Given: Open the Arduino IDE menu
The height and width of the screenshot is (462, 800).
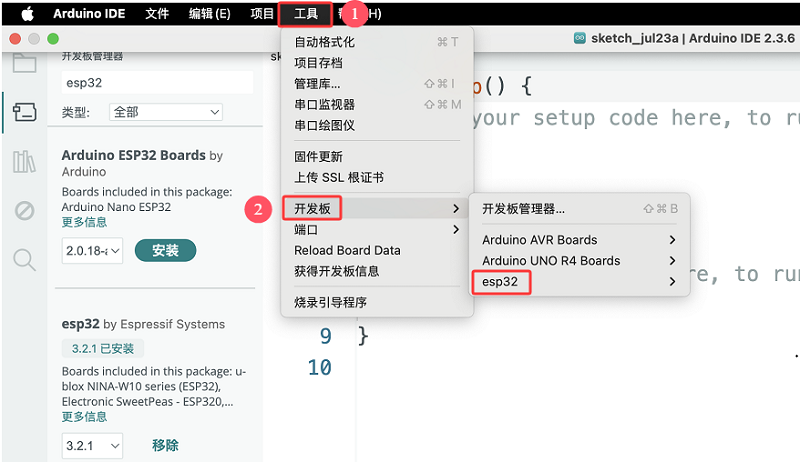Looking at the screenshot, I should tap(89, 14).
